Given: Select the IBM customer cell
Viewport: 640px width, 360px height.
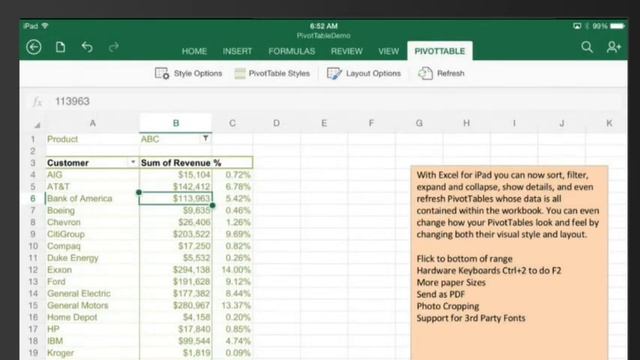Looking at the screenshot, I should tap(93, 341).
